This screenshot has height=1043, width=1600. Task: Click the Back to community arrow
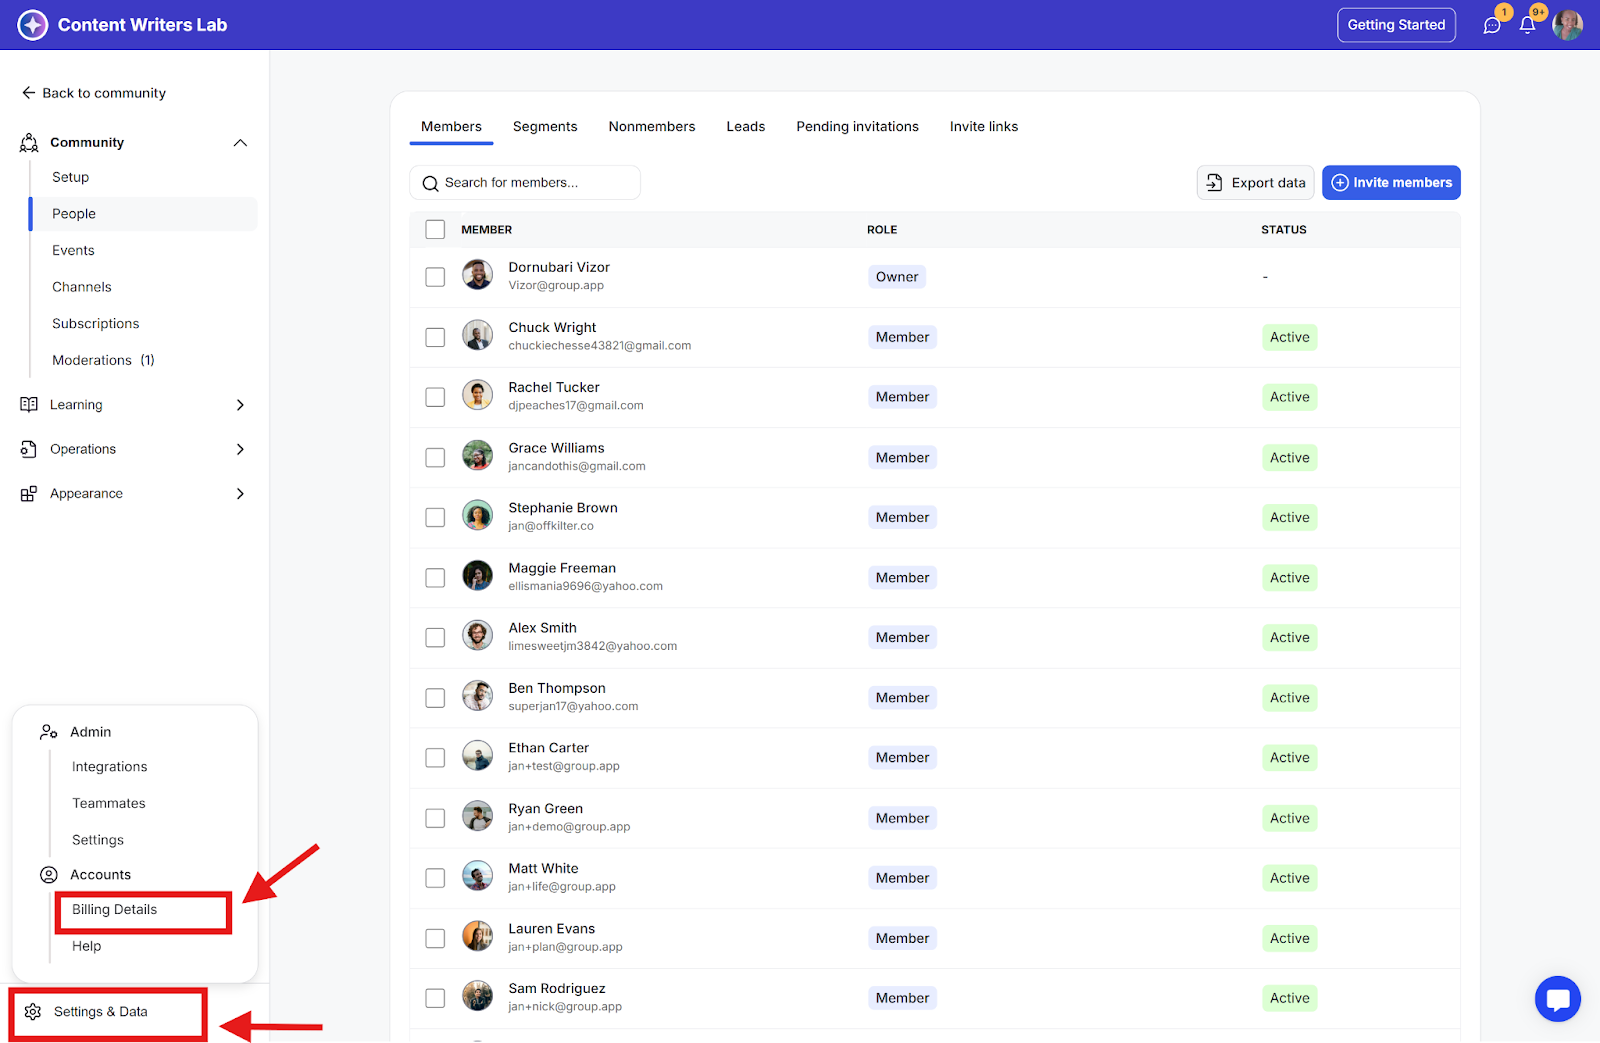click(x=28, y=93)
